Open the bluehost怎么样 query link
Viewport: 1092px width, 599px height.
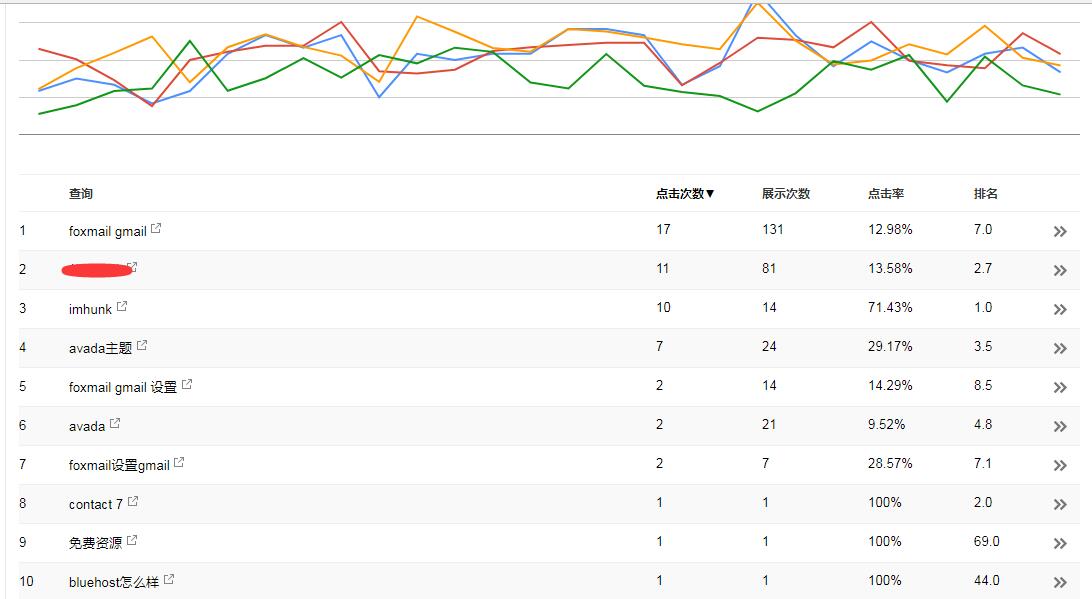click(x=114, y=582)
